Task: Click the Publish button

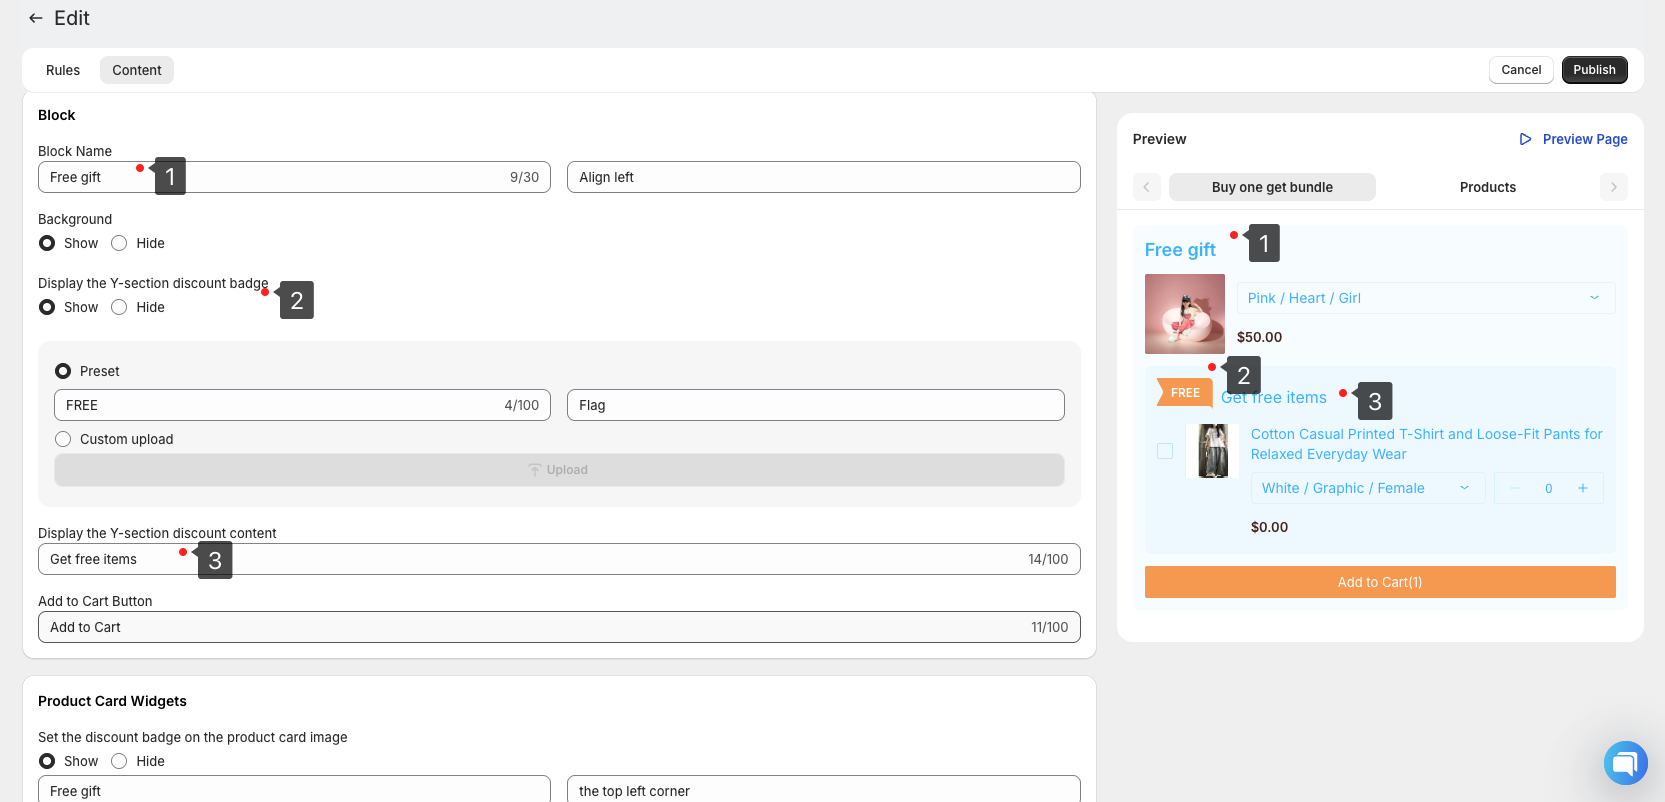Action: 1594,70
